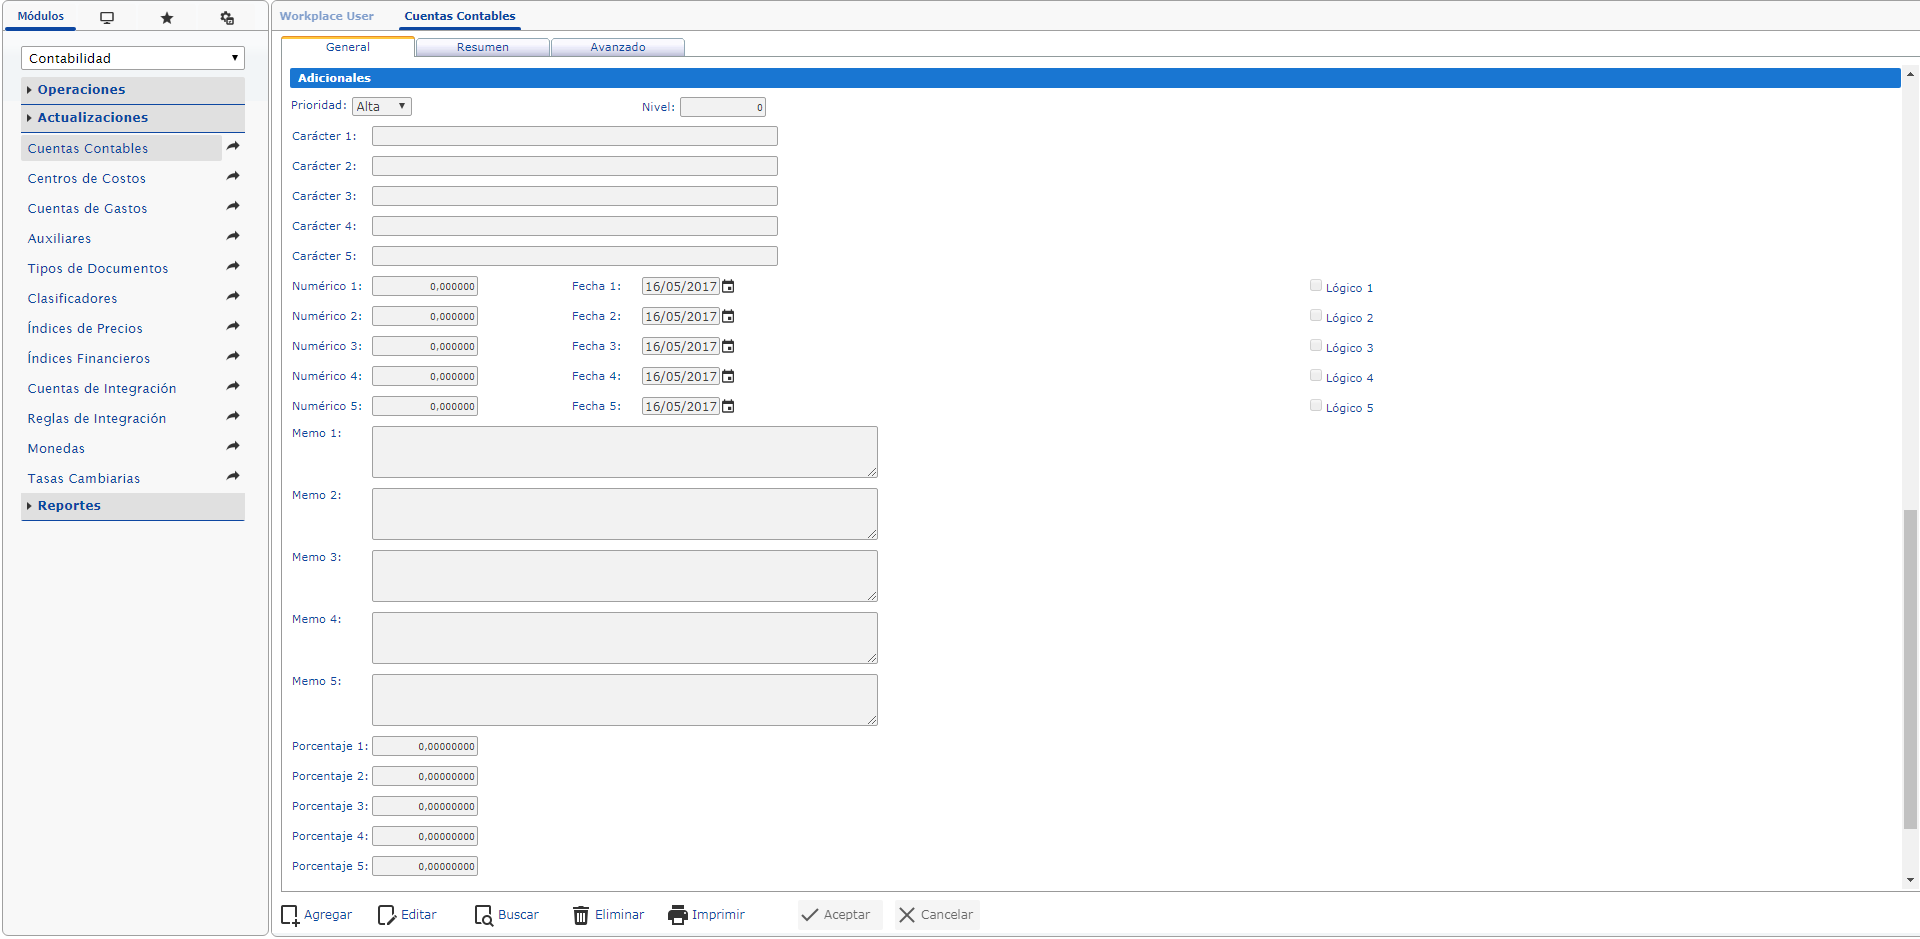
Task: Select the Cuentas Contables top tab
Action: [460, 16]
